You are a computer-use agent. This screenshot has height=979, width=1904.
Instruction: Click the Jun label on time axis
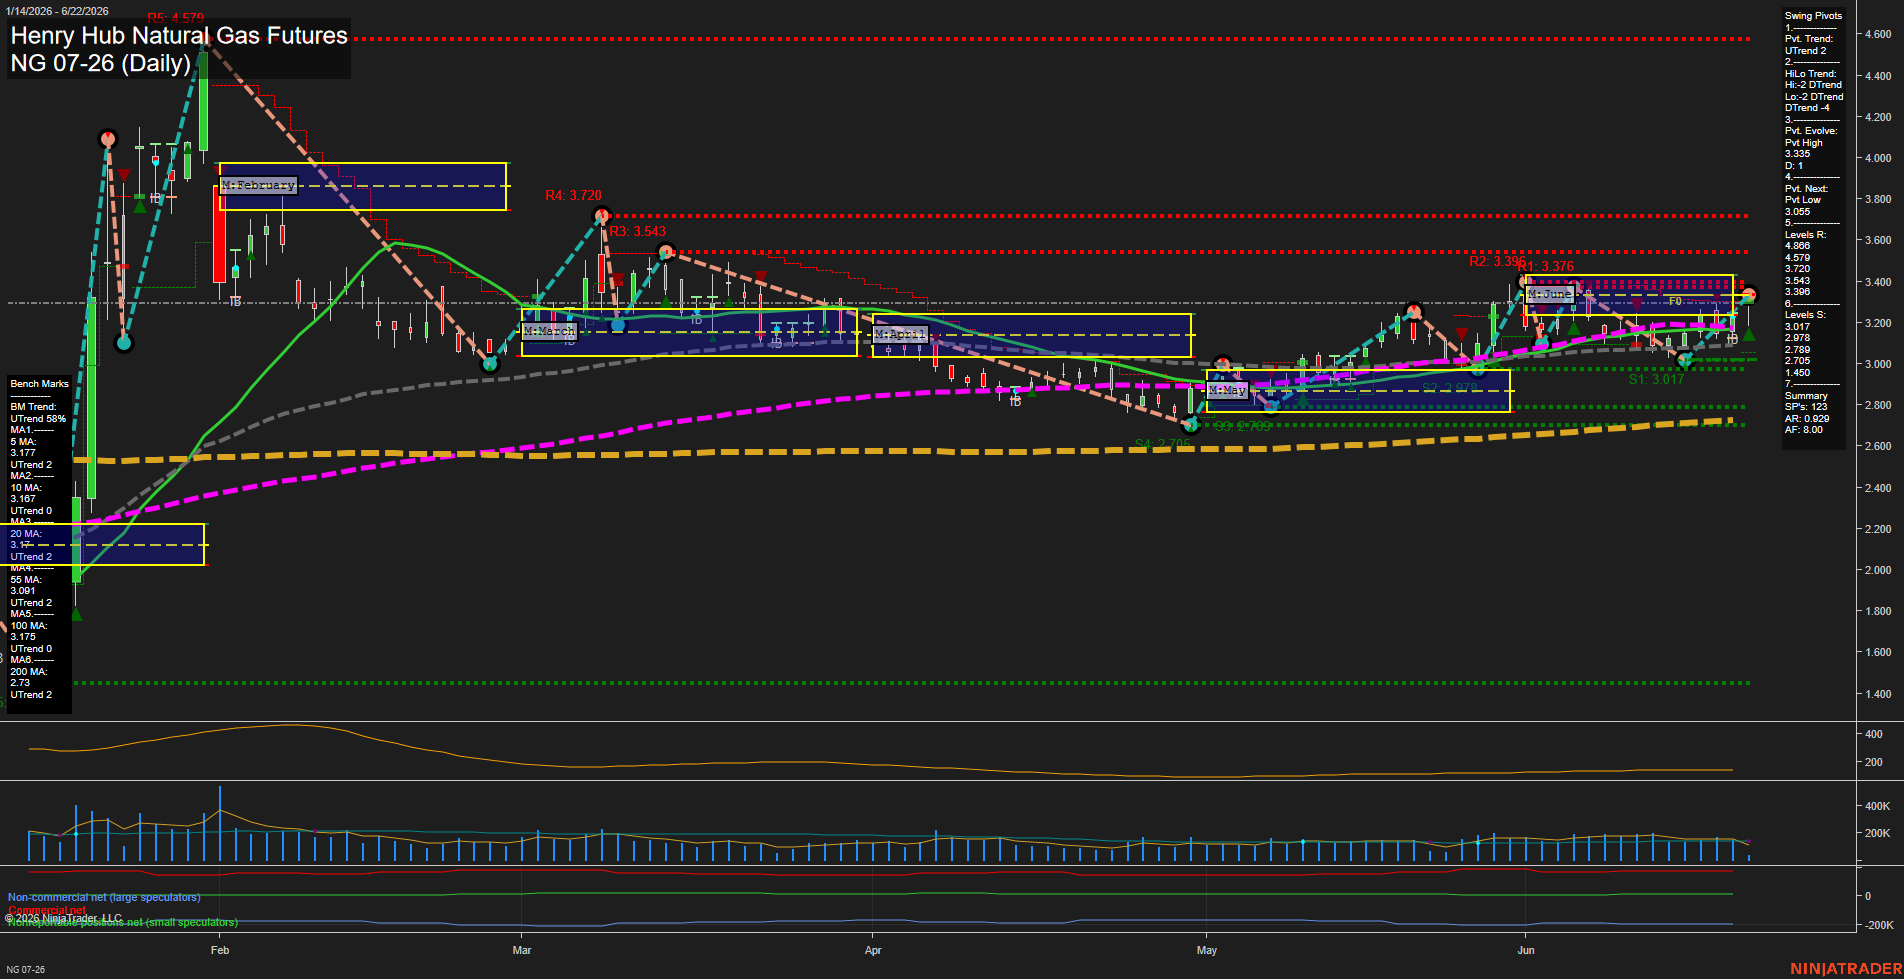1526,950
